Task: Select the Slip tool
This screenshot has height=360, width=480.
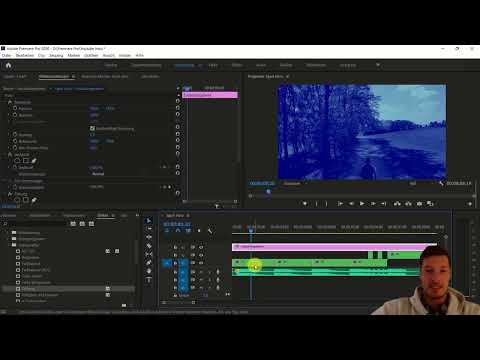Action: (x=149, y=254)
